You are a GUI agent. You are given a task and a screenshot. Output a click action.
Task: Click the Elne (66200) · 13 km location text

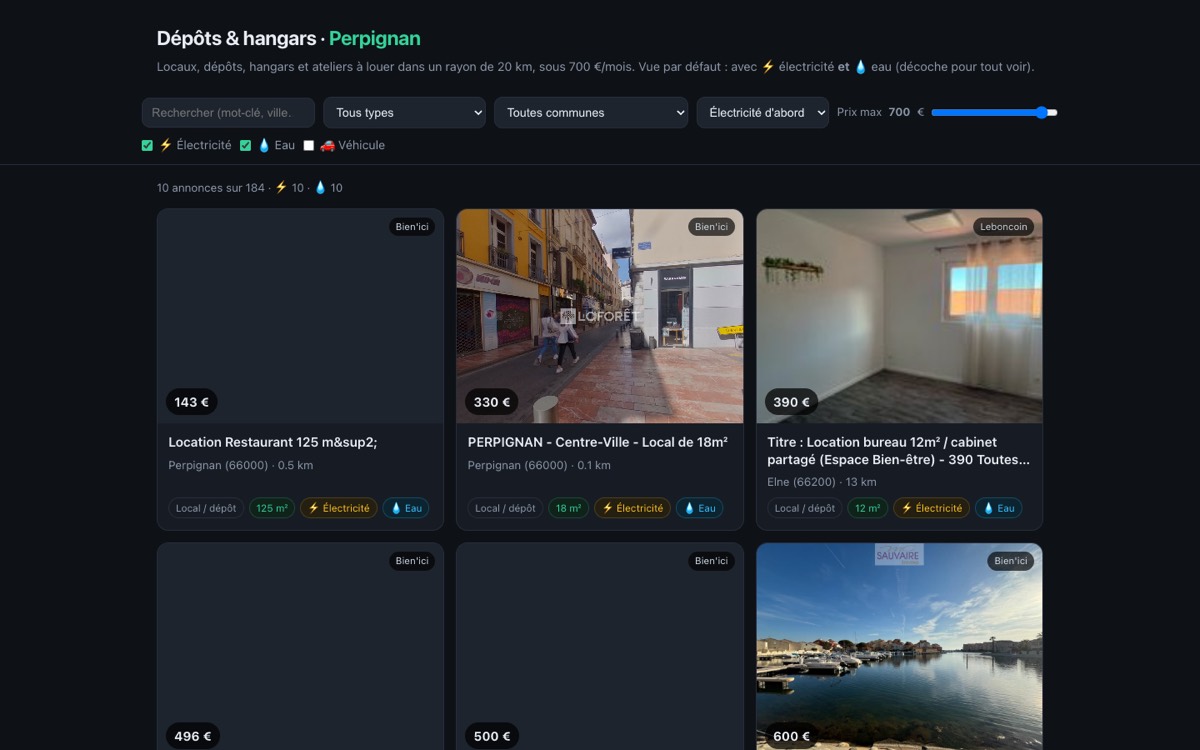822,481
